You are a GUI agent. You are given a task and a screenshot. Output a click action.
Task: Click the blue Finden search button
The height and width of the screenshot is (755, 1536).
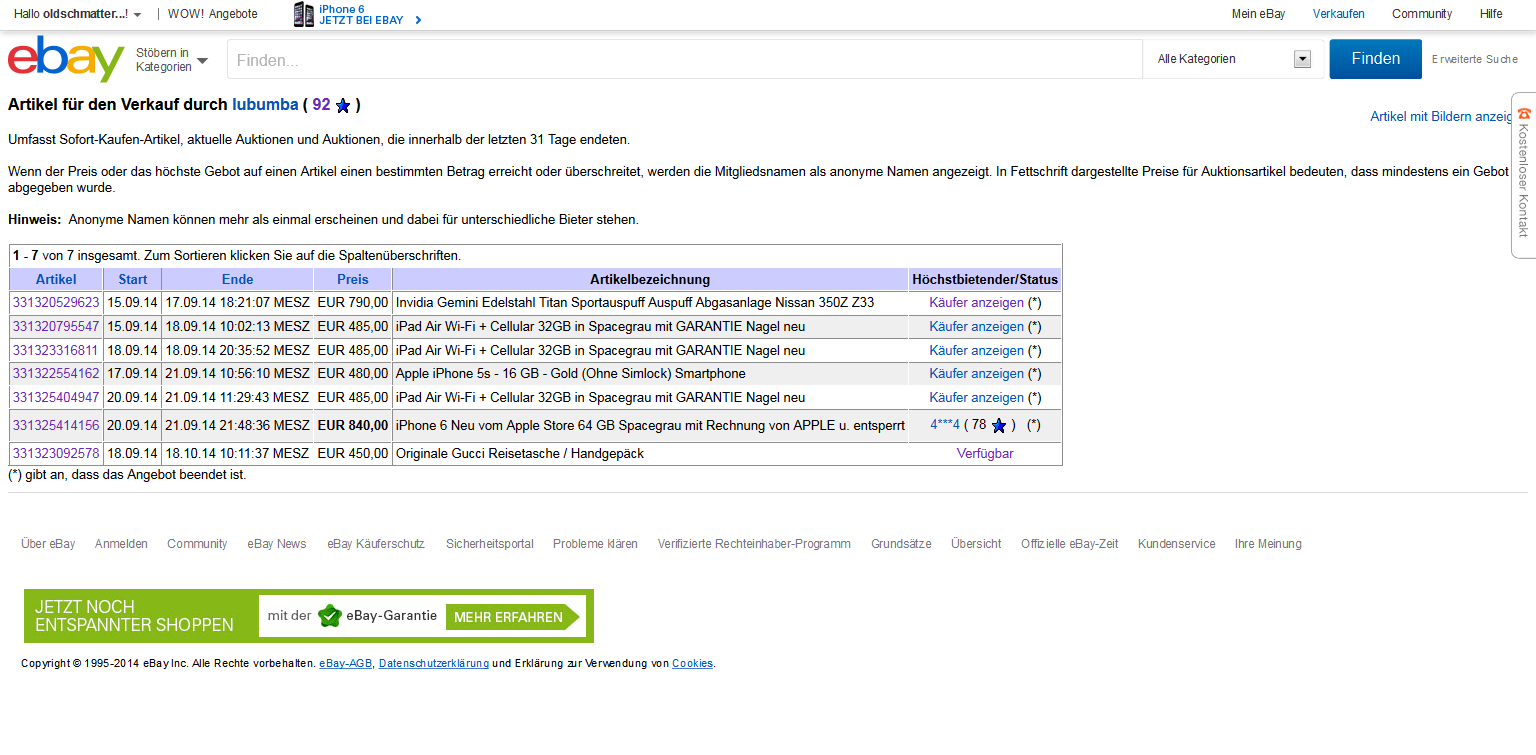(1375, 59)
